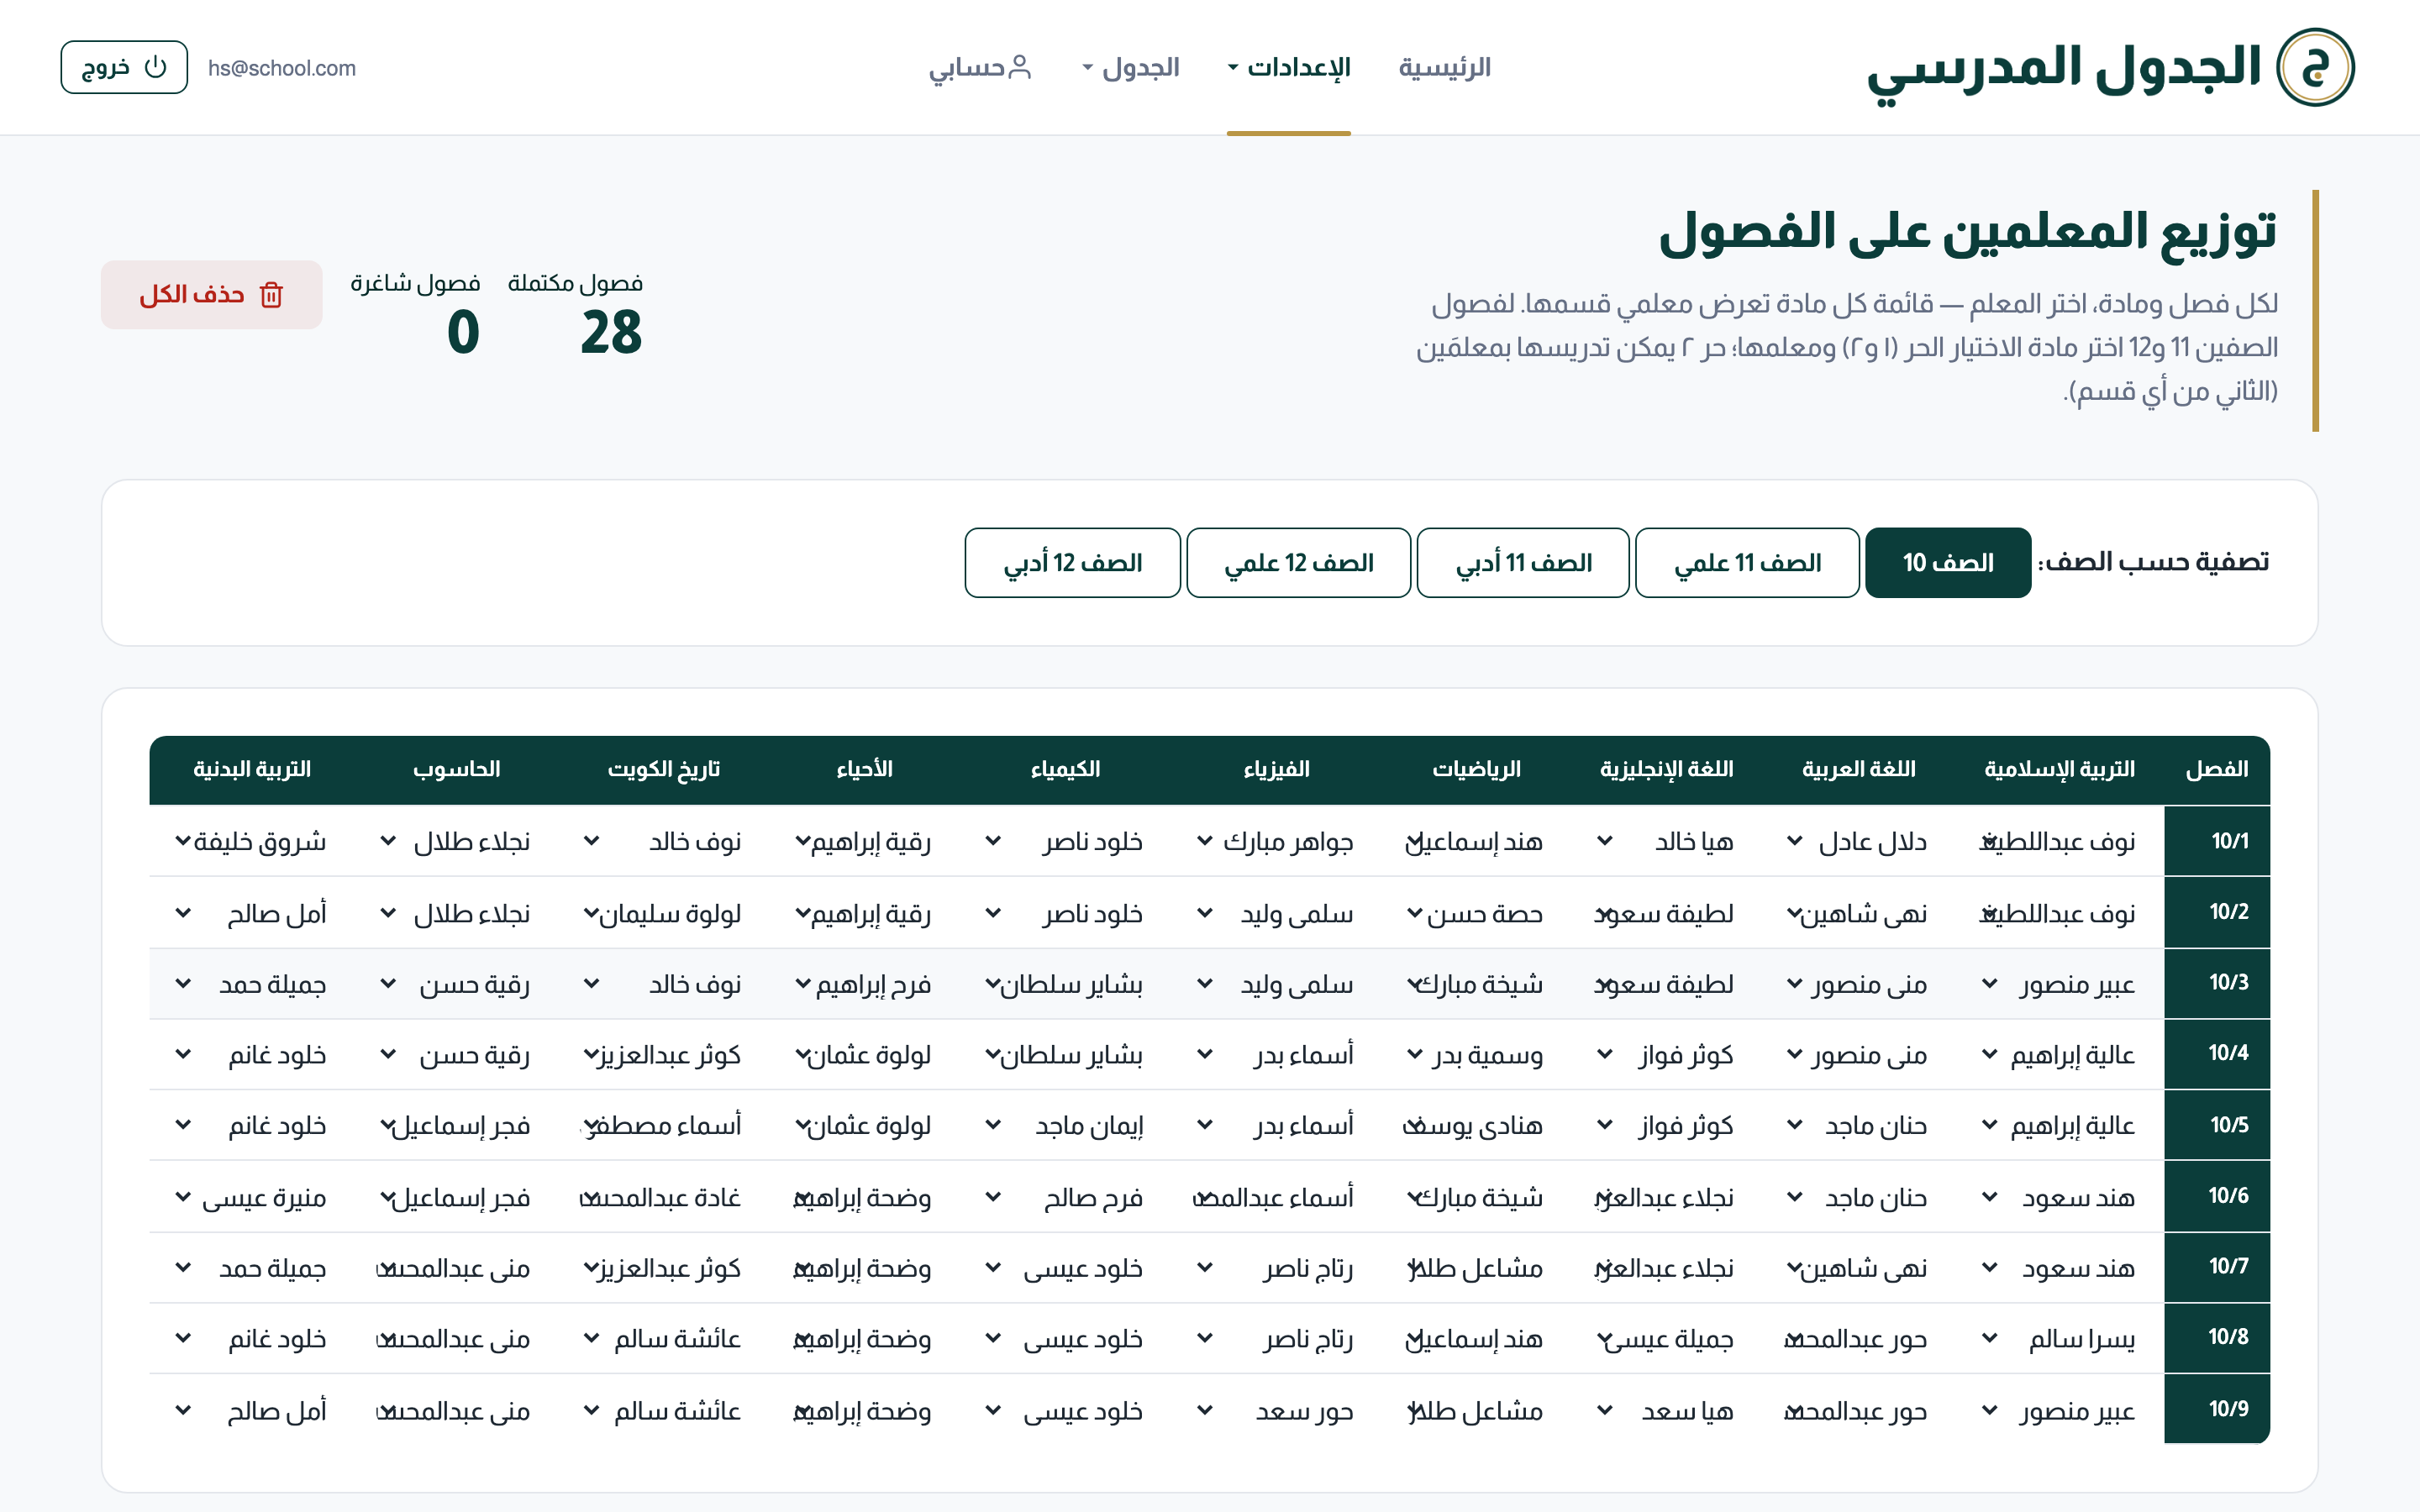Click the الرياضيات column header

[x=1476, y=769]
